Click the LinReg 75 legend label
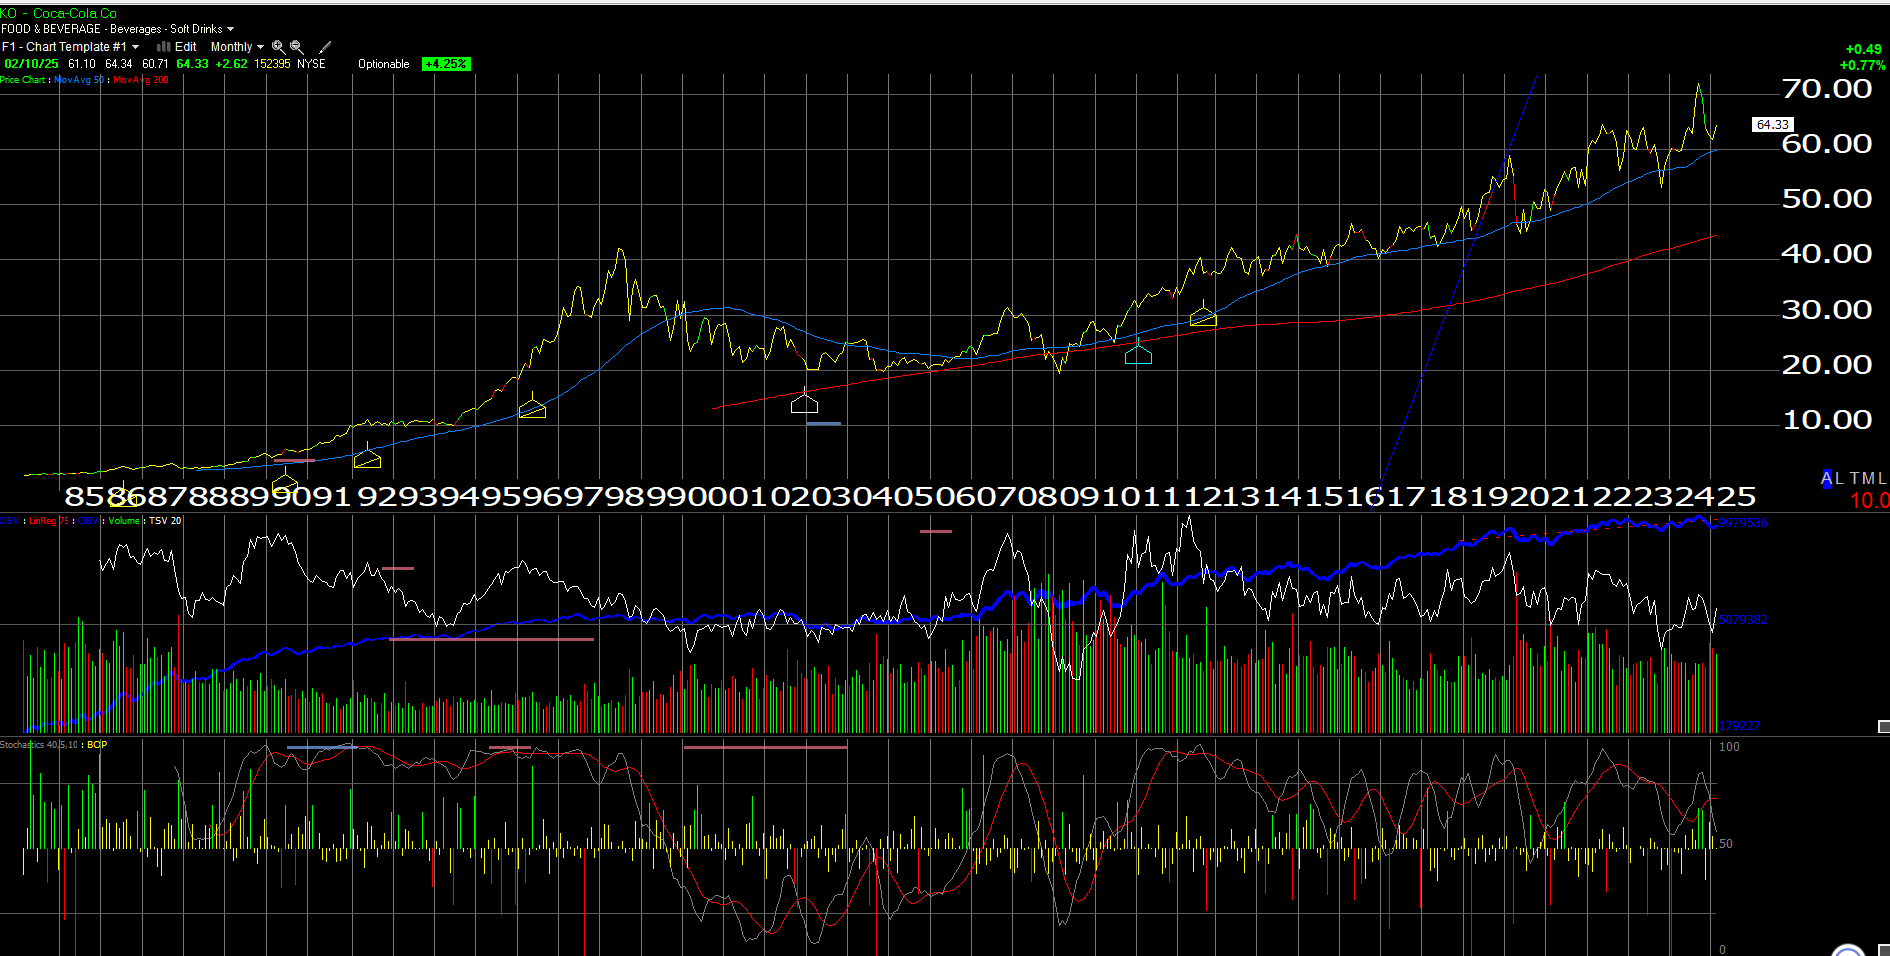 coord(49,521)
